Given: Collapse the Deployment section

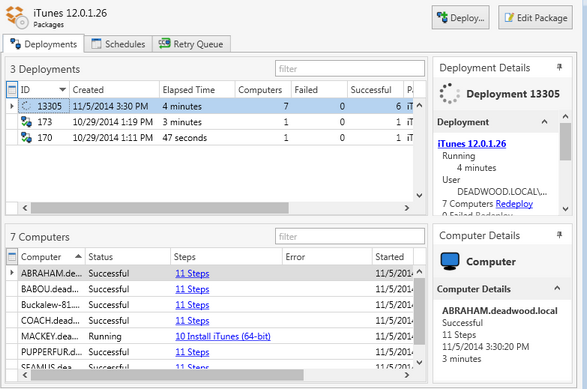Looking at the screenshot, I should (x=544, y=122).
